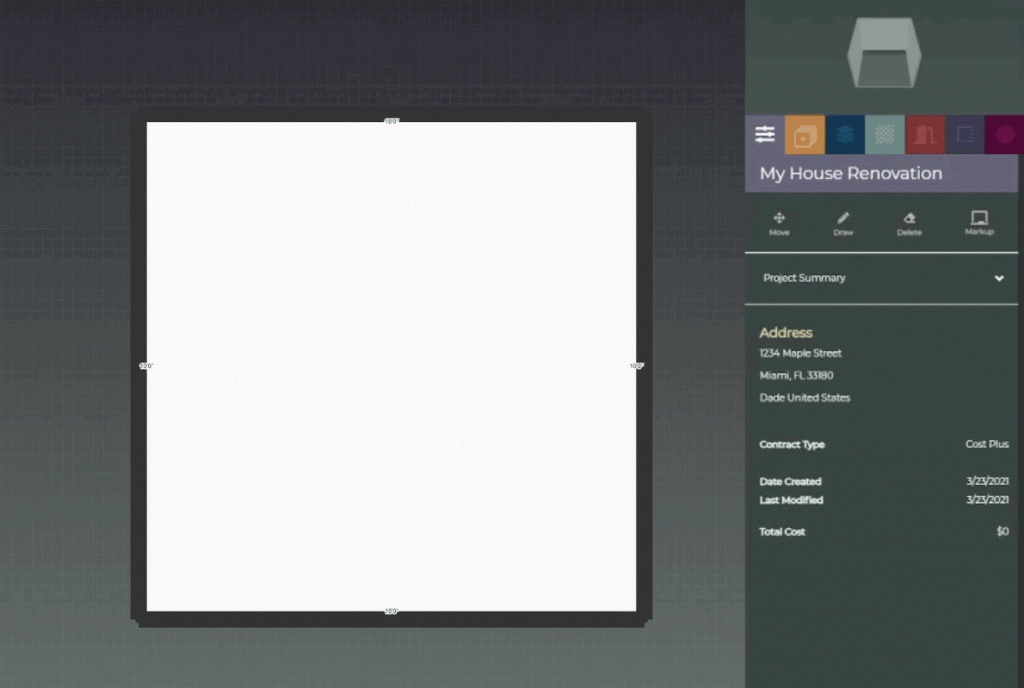Activate the Draw pencil tool
Viewport: 1024px width, 688px height.
pyautogui.click(x=843, y=223)
